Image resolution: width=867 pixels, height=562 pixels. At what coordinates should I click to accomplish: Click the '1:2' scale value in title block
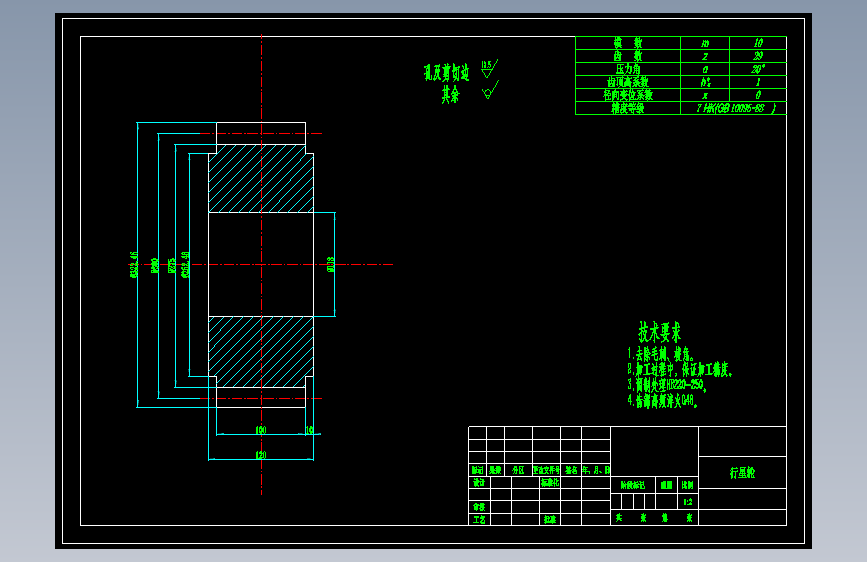687,502
